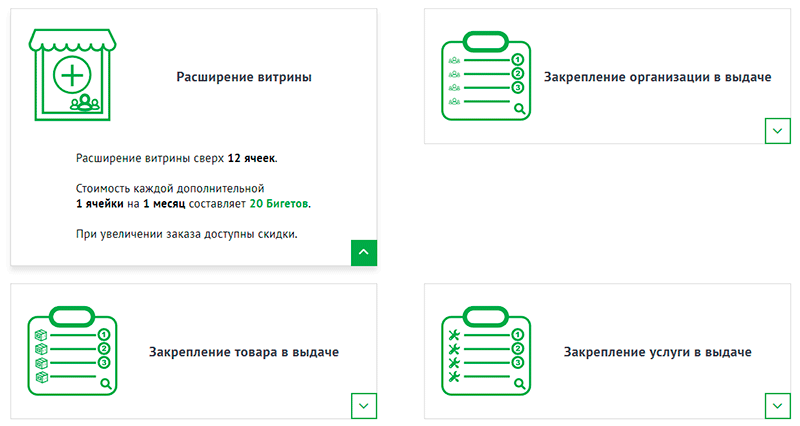This screenshot has width=800, height=426.
Task: Expand the Закрепление товара в выдаче card
Action: (364, 406)
